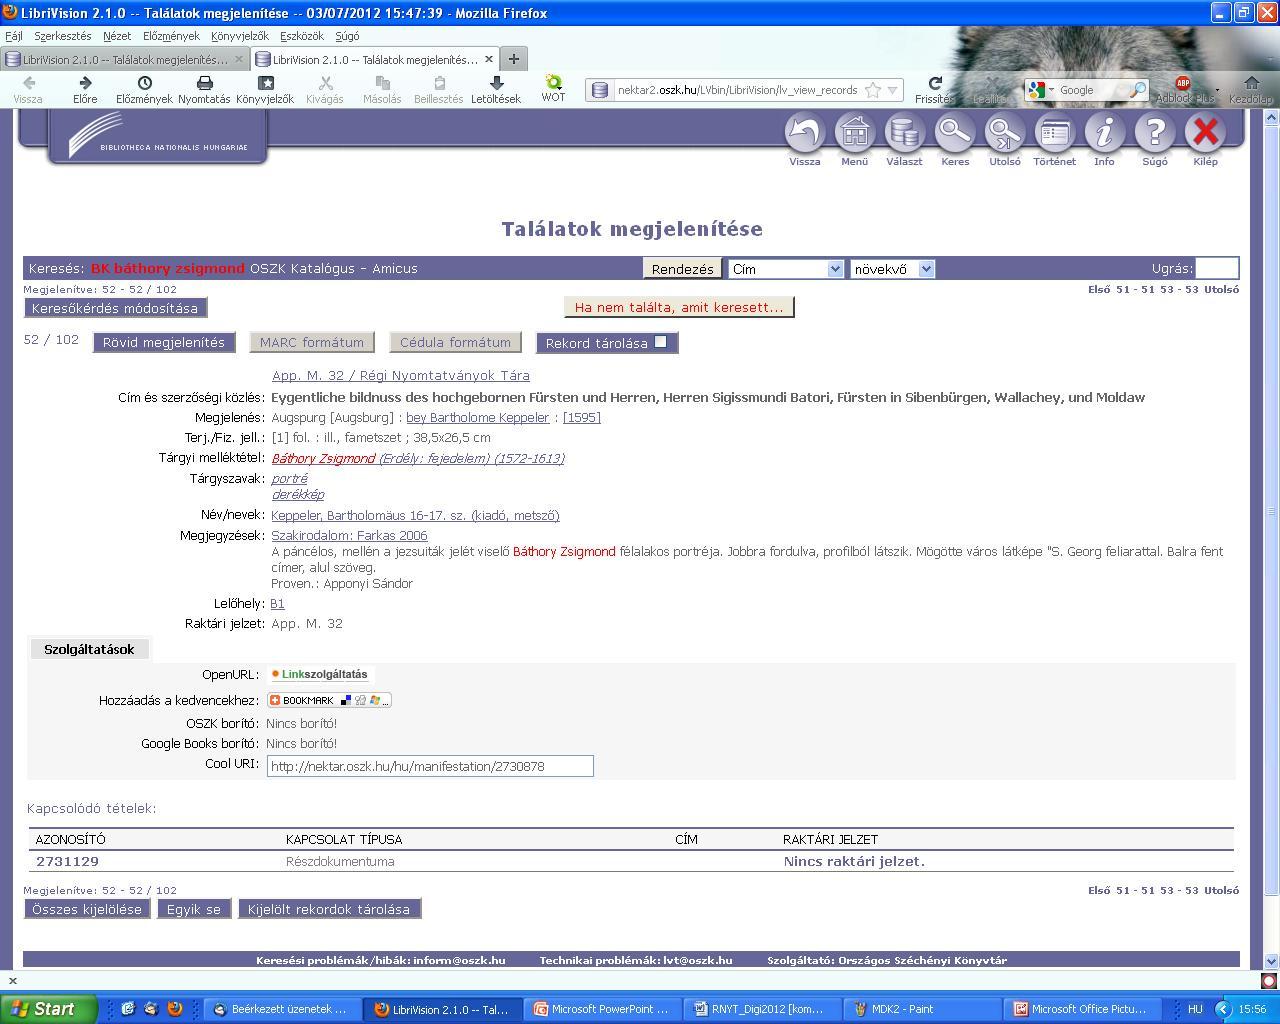Open the Fájl menu
1280x1024 pixels.
[x=14, y=36]
